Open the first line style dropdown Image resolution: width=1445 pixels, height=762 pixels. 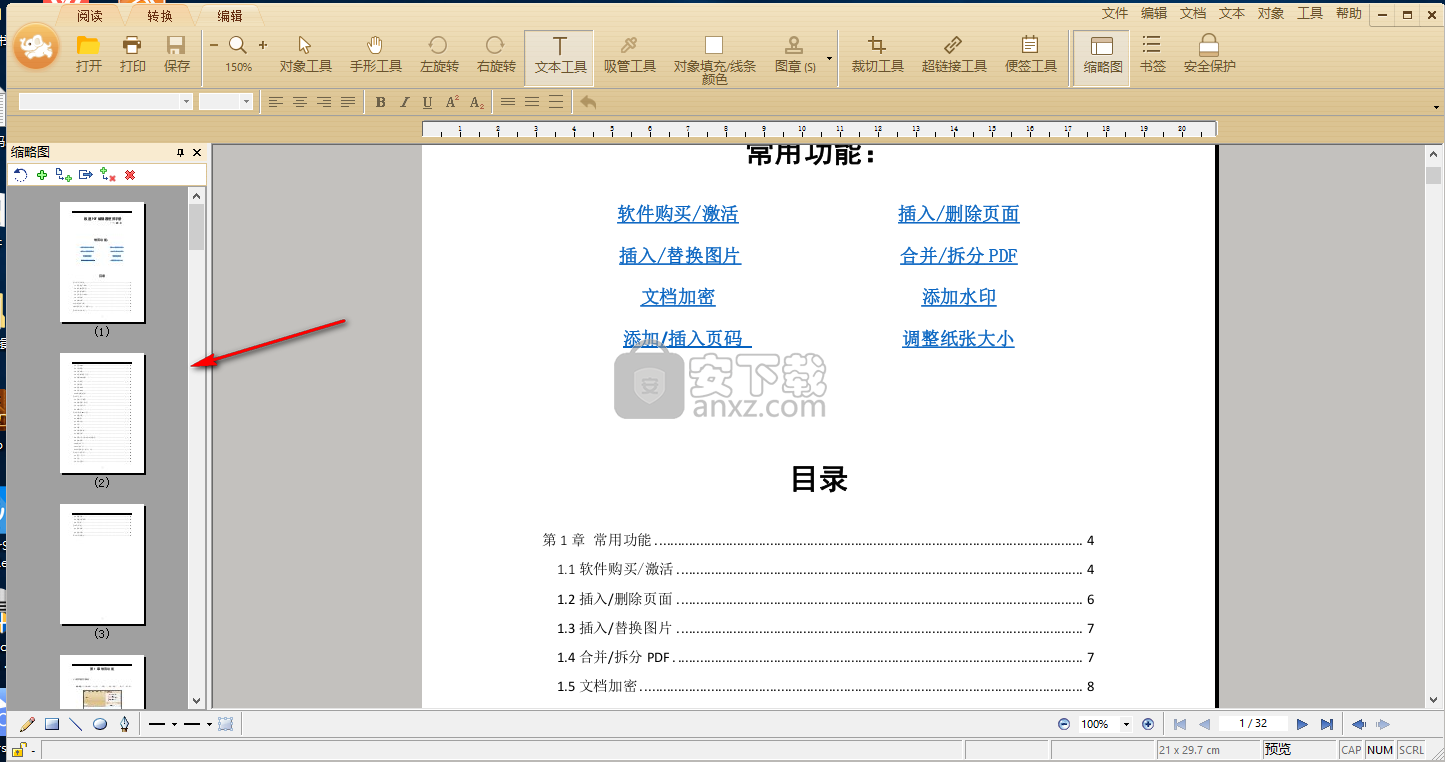click(174, 724)
